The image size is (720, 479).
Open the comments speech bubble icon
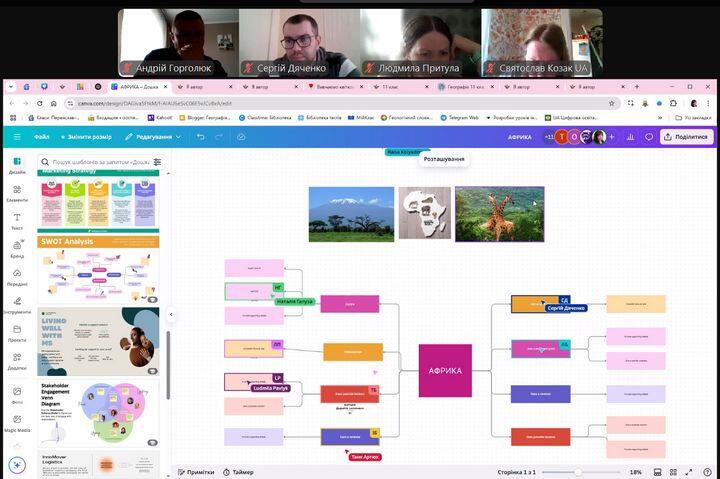[x=649, y=137]
